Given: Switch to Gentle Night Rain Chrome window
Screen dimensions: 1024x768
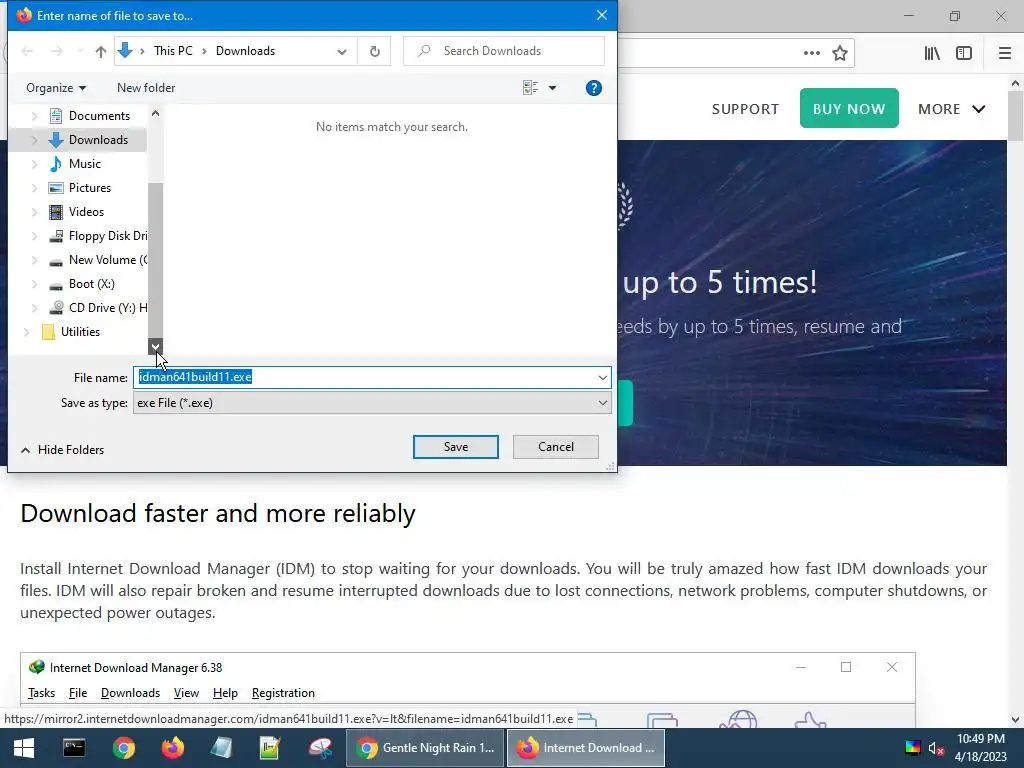Looking at the screenshot, I should pyautogui.click(x=425, y=748).
